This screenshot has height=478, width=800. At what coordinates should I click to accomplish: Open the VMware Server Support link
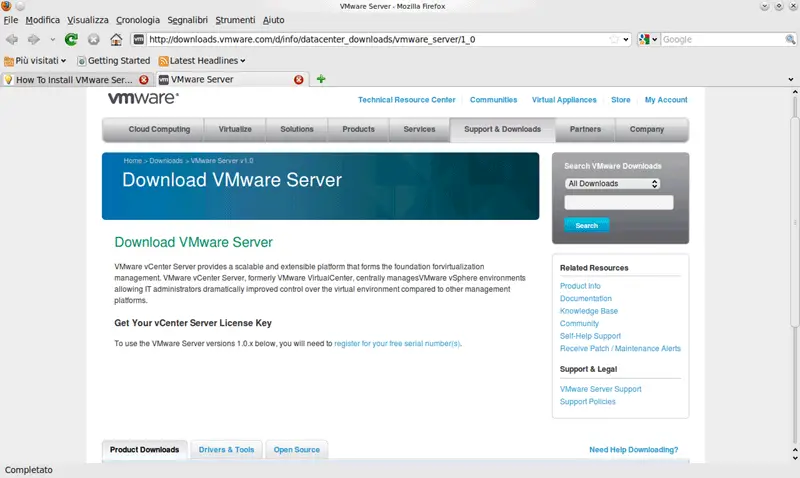click(601, 389)
